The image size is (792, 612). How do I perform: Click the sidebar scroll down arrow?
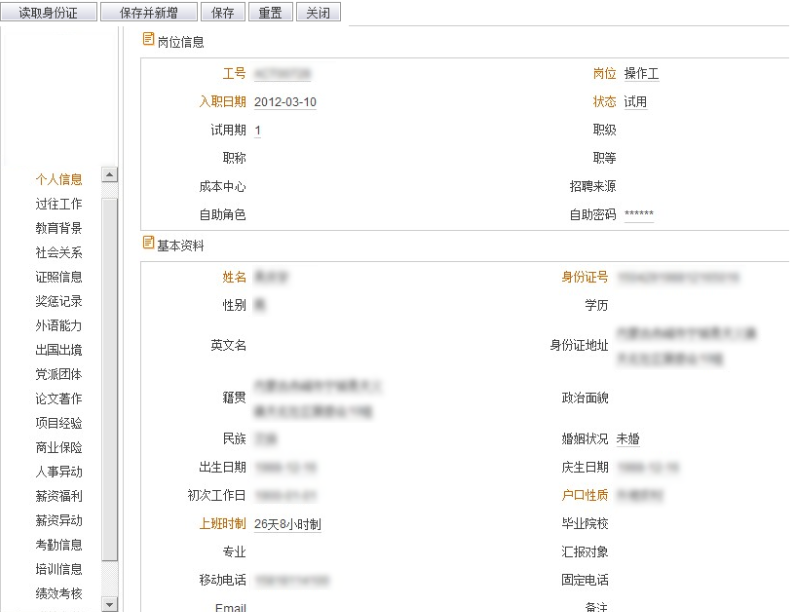tap(109, 604)
